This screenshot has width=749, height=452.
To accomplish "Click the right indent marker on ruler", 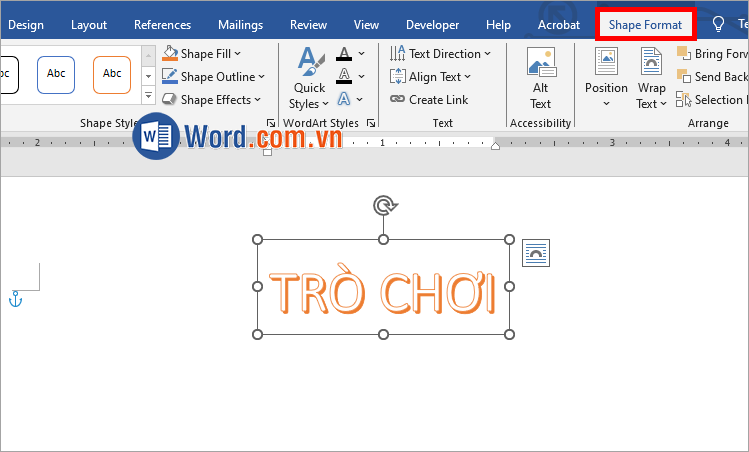I will coord(495,145).
